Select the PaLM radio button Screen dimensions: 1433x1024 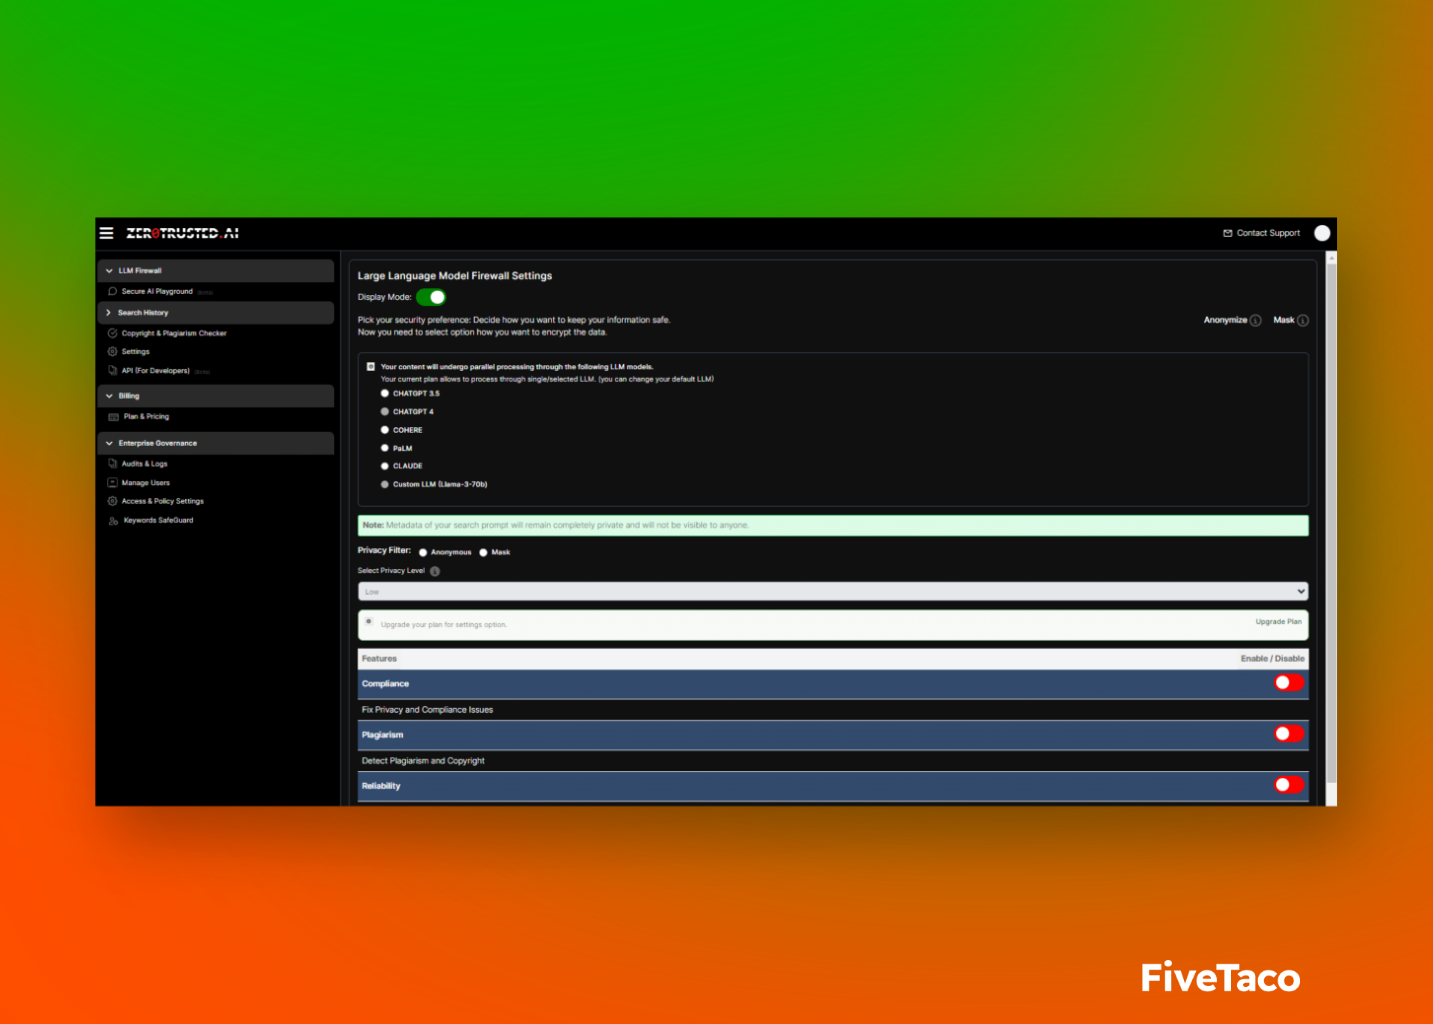[x=385, y=448]
